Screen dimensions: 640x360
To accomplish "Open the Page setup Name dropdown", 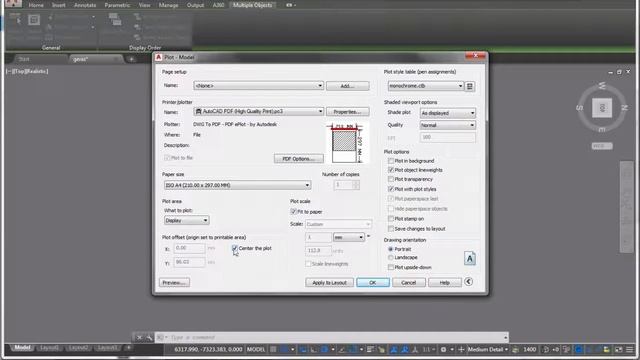I will click(x=259, y=86).
